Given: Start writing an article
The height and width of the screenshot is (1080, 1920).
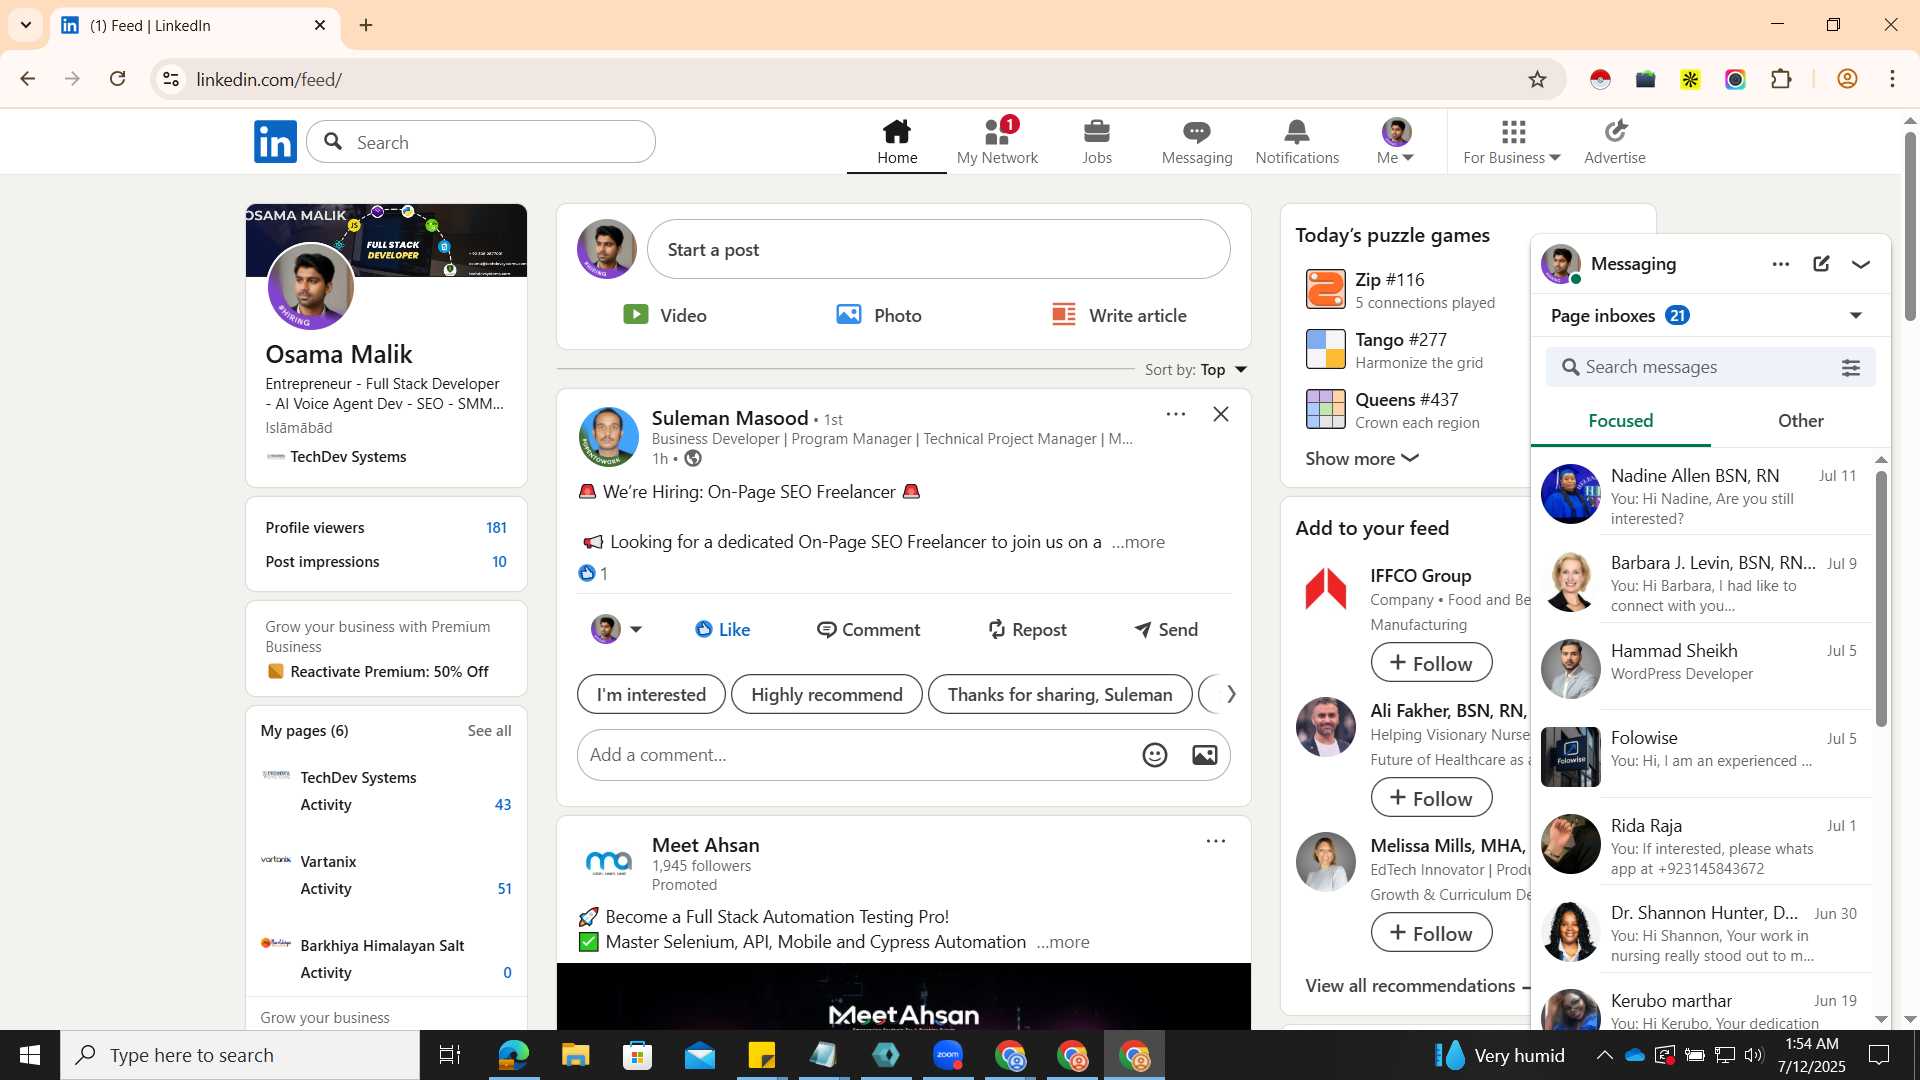Looking at the screenshot, I should pyautogui.click(x=1119, y=315).
